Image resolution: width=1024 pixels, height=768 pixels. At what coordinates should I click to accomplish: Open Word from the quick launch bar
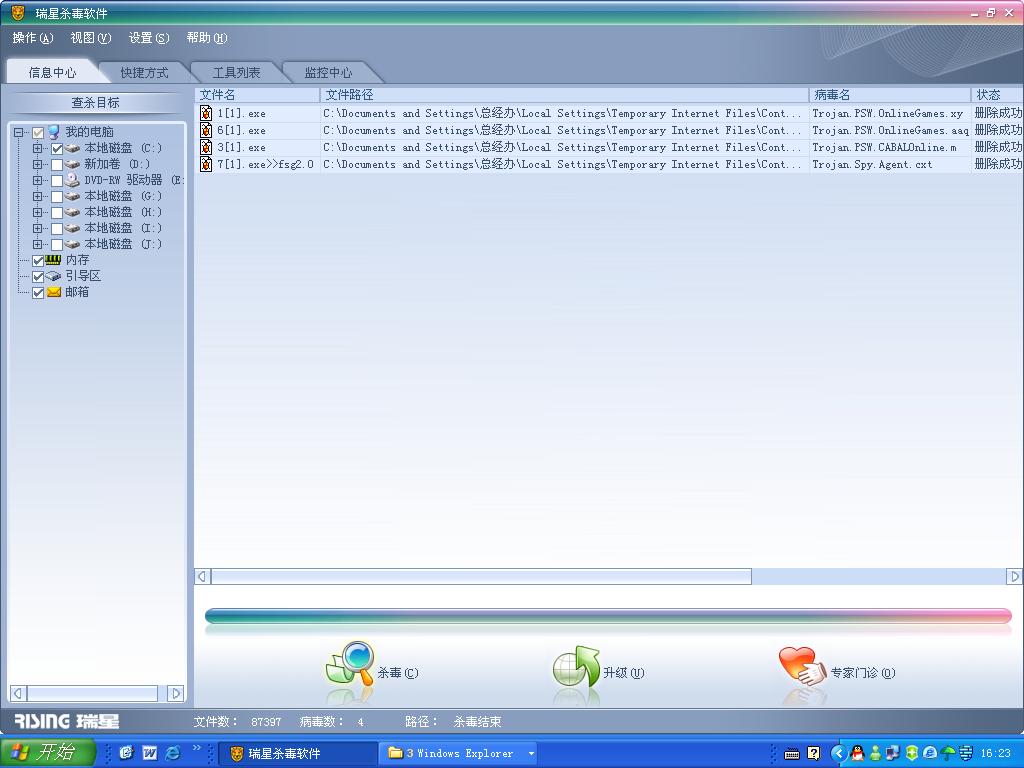click(x=150, y=753)
